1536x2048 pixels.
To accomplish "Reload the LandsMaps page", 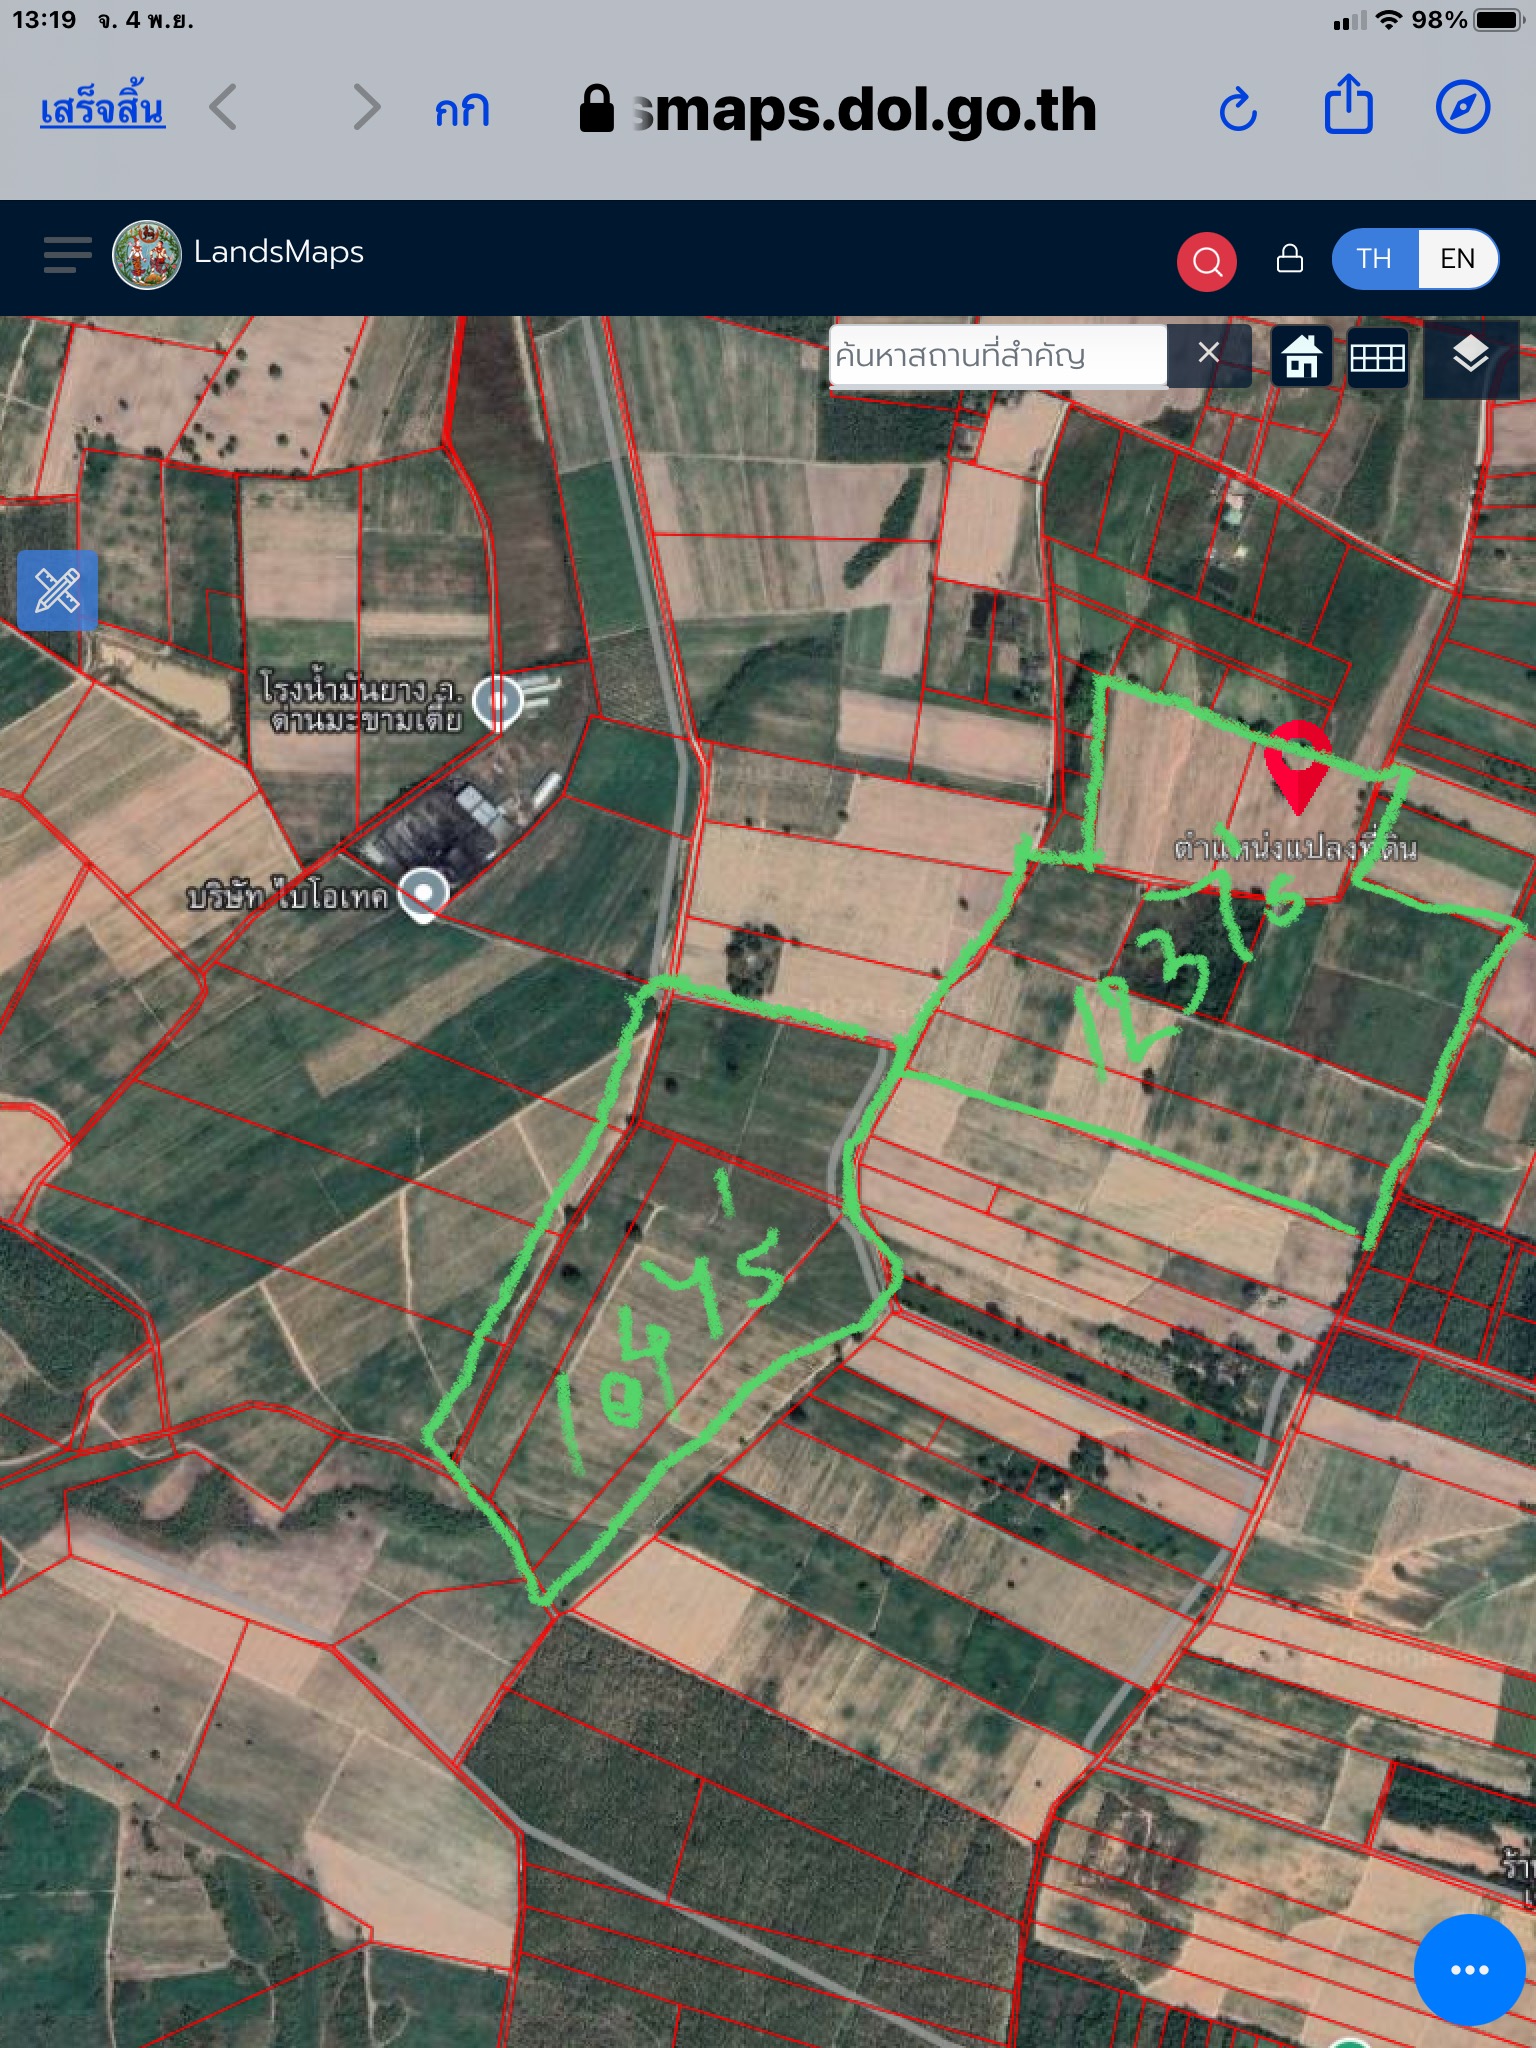I will coord(1238,109).
